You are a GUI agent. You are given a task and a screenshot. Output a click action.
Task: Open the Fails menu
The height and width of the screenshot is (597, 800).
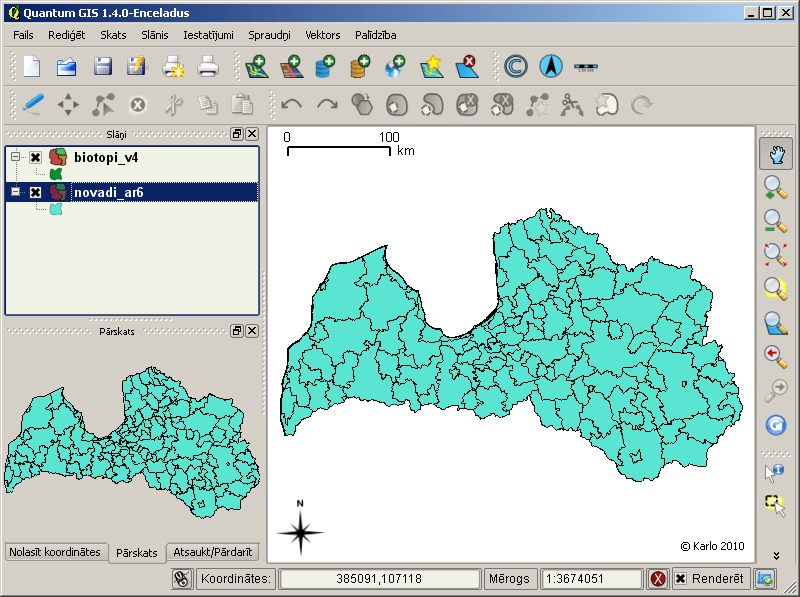coord(23,35)
